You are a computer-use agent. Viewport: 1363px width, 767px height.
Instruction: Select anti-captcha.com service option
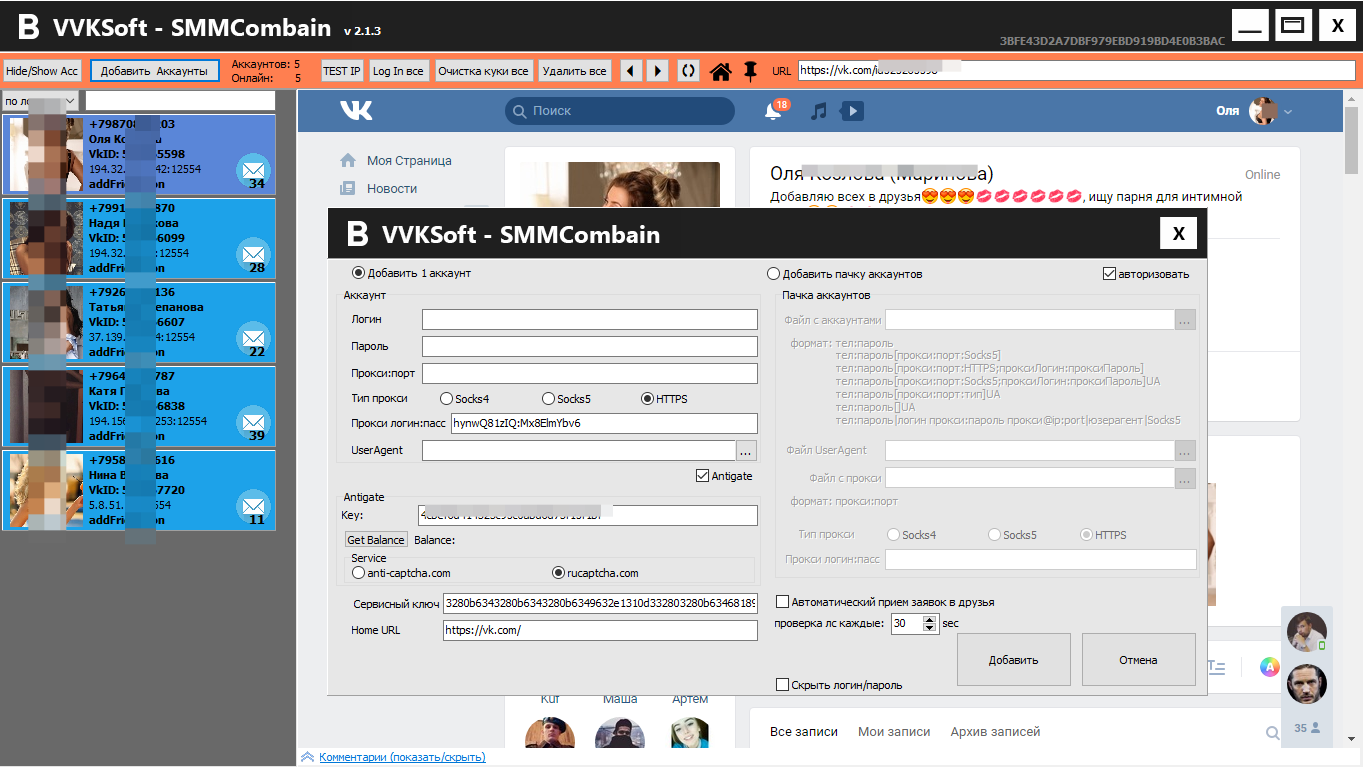pyautogui.click(x=359, y=573)
